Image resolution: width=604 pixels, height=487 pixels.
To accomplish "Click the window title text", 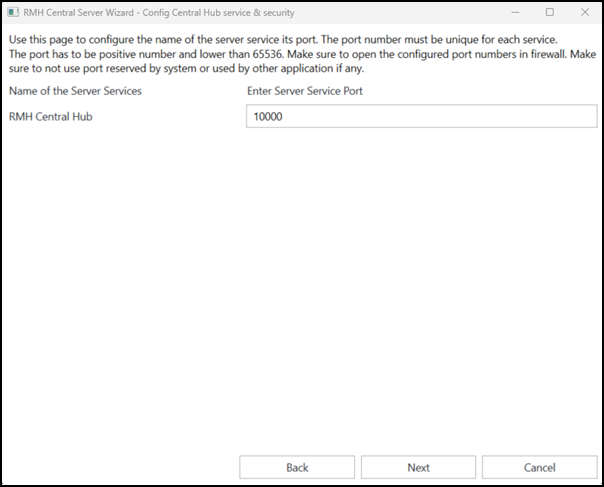I will (159, 13).
